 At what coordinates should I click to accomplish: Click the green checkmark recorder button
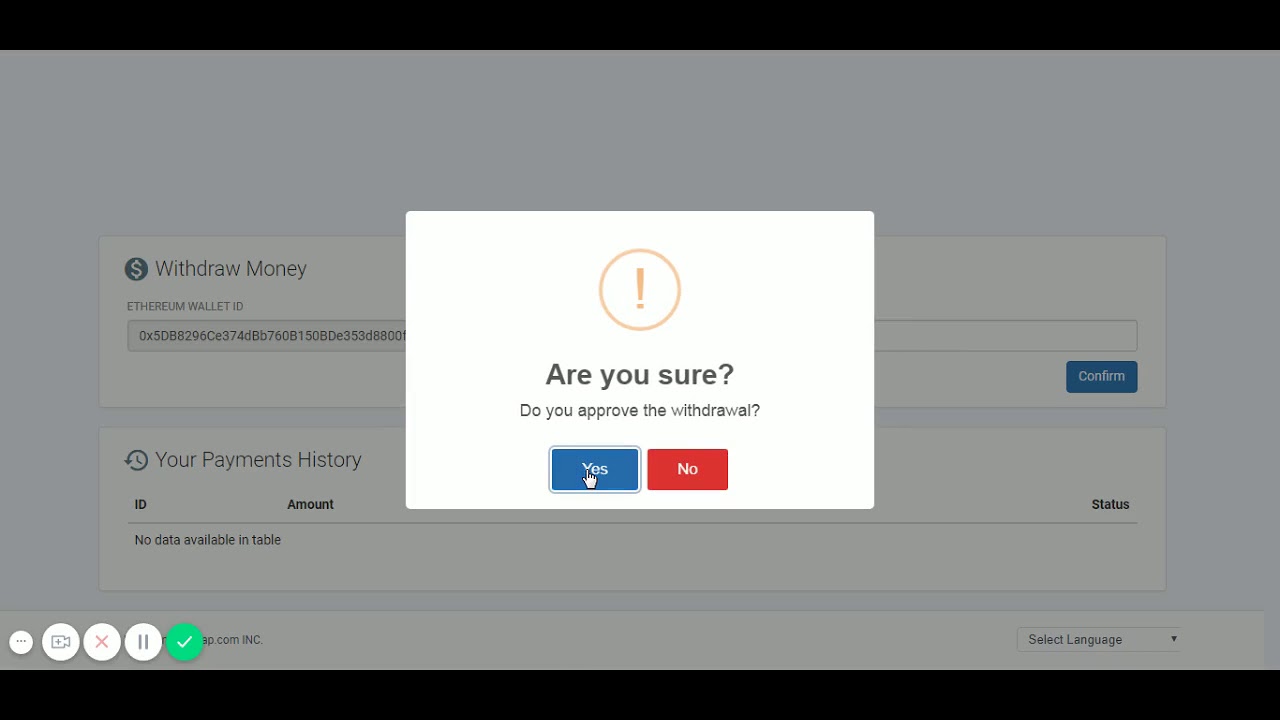coord(184,642)
